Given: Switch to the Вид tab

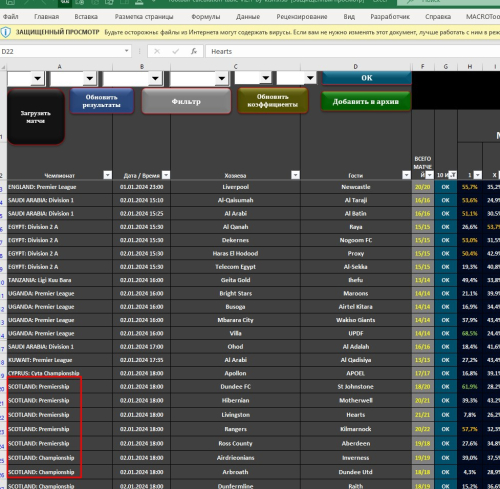Looking at the screenshot, I should [x=349, y=16].
